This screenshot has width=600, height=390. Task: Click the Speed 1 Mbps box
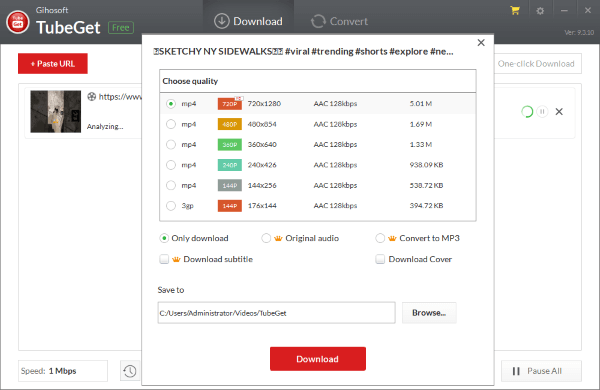coord(63,371)
